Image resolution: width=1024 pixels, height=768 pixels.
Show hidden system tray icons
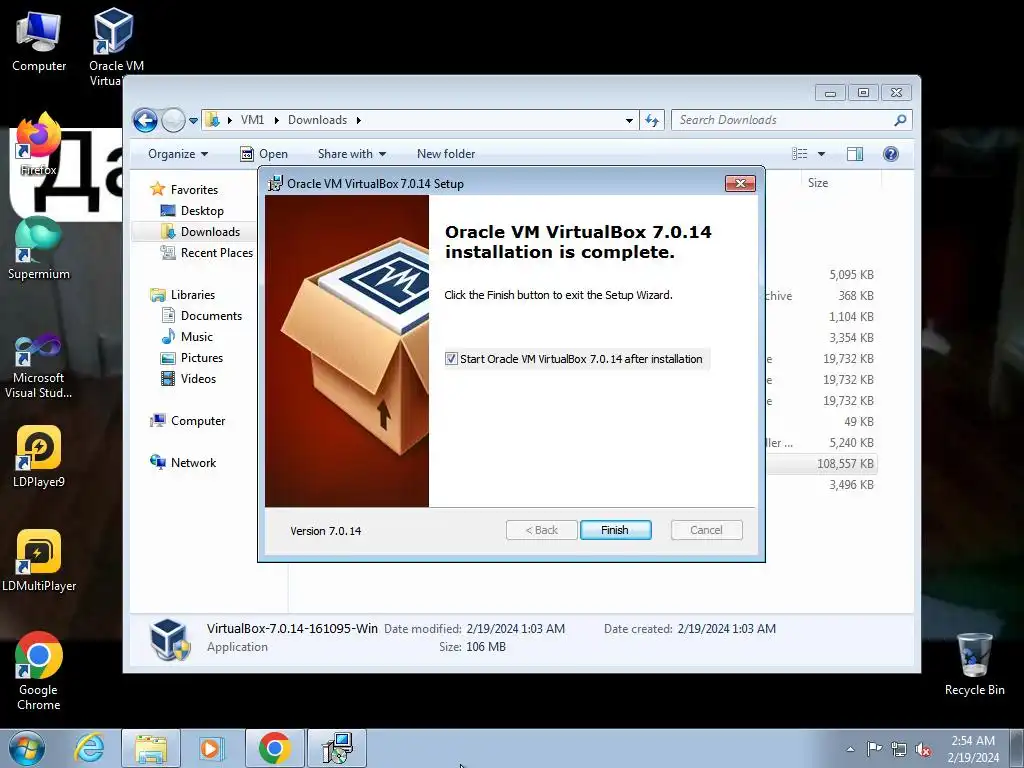click(850, 749)
